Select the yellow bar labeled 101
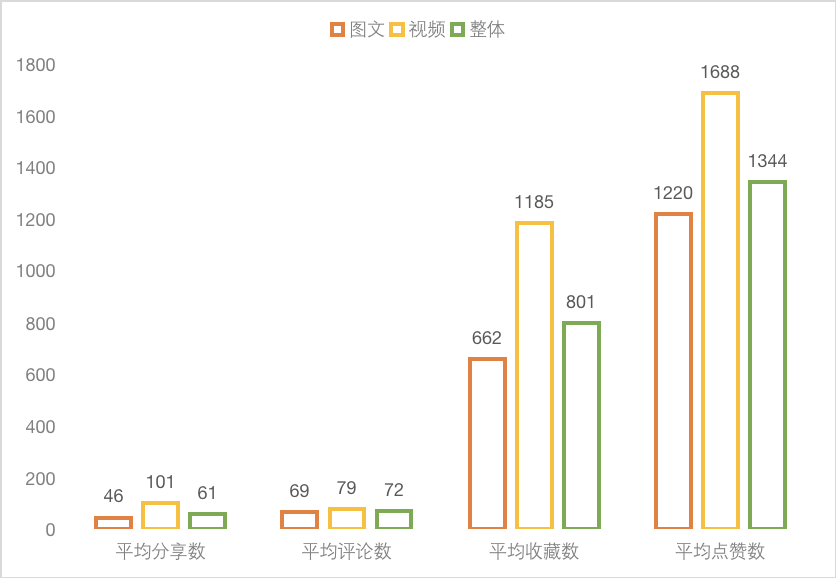Screen dimensions: 836x578 (x=160, y=515)
